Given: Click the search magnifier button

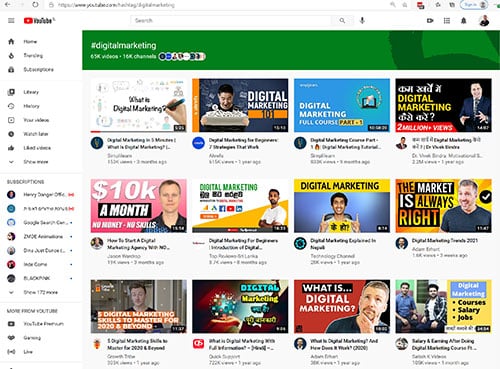Looking at the screenshot, I should (x=342, y=21).
